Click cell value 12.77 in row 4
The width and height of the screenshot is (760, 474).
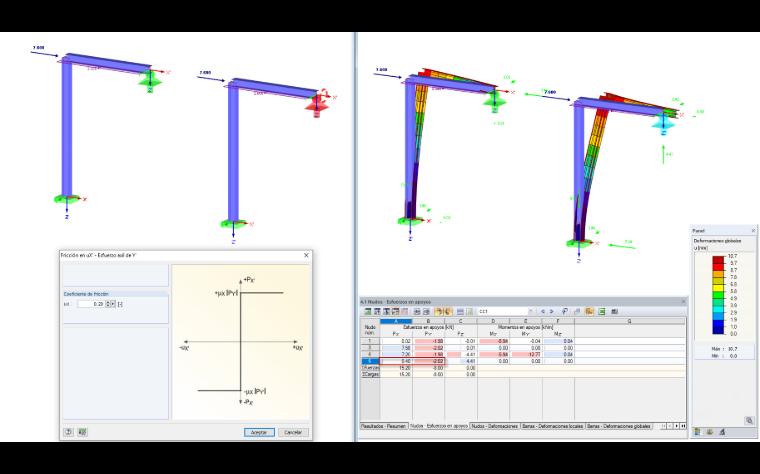(x=525, y=354)
